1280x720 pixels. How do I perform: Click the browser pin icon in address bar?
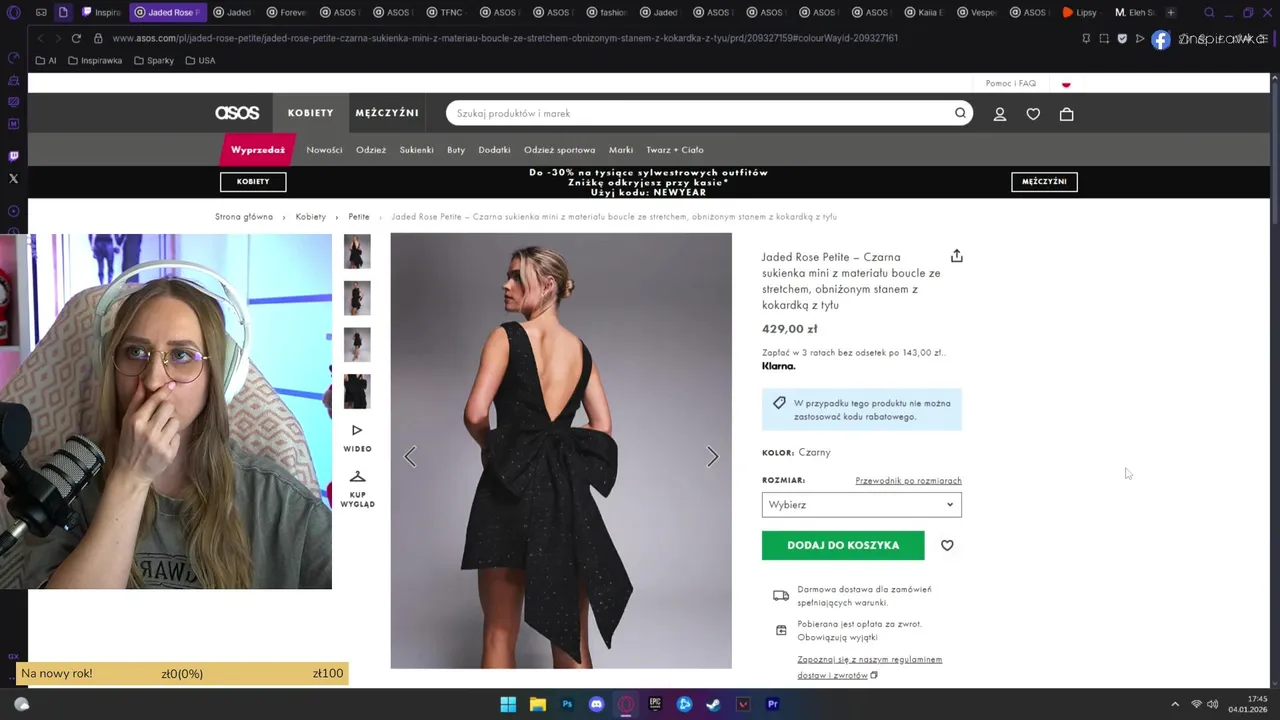1086,38
